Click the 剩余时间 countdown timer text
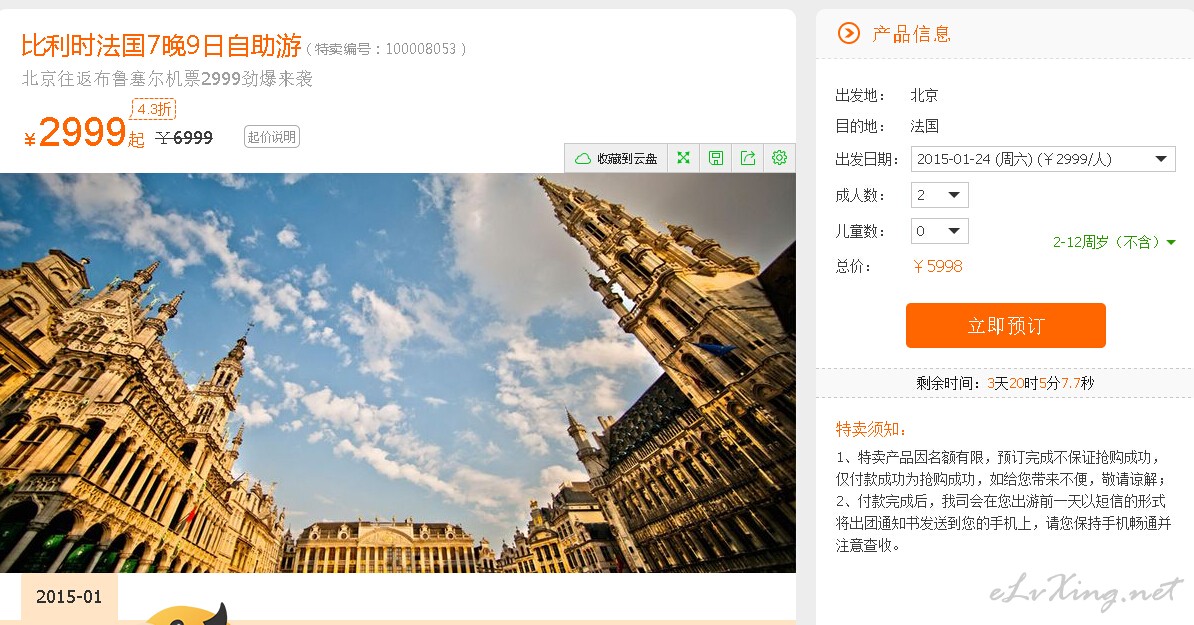 (x=1005, y=383)
